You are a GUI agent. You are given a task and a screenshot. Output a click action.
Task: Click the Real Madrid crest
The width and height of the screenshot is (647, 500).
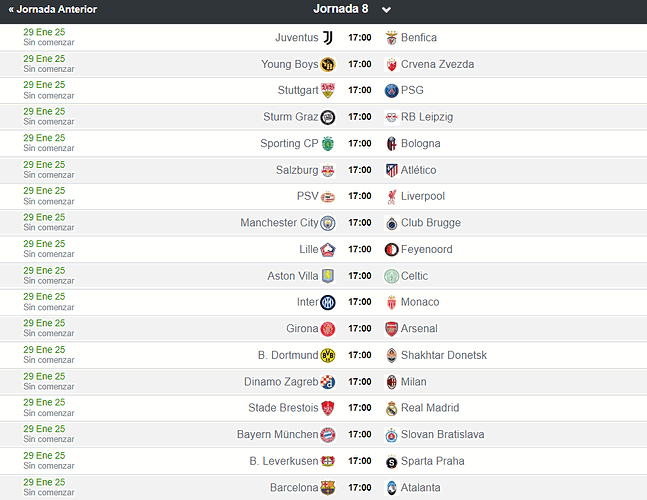coord(392,408)
